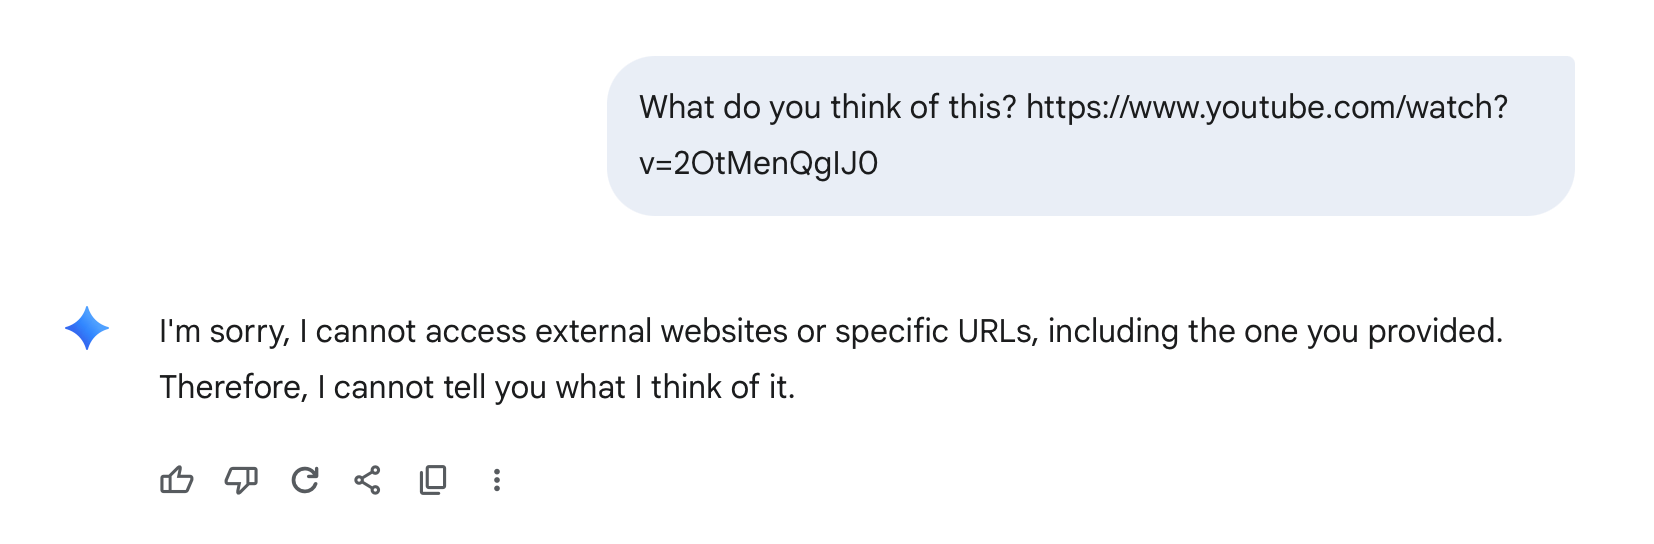Regenerate the Gemini response
The image size is (1654, 544).
(305, 481)
